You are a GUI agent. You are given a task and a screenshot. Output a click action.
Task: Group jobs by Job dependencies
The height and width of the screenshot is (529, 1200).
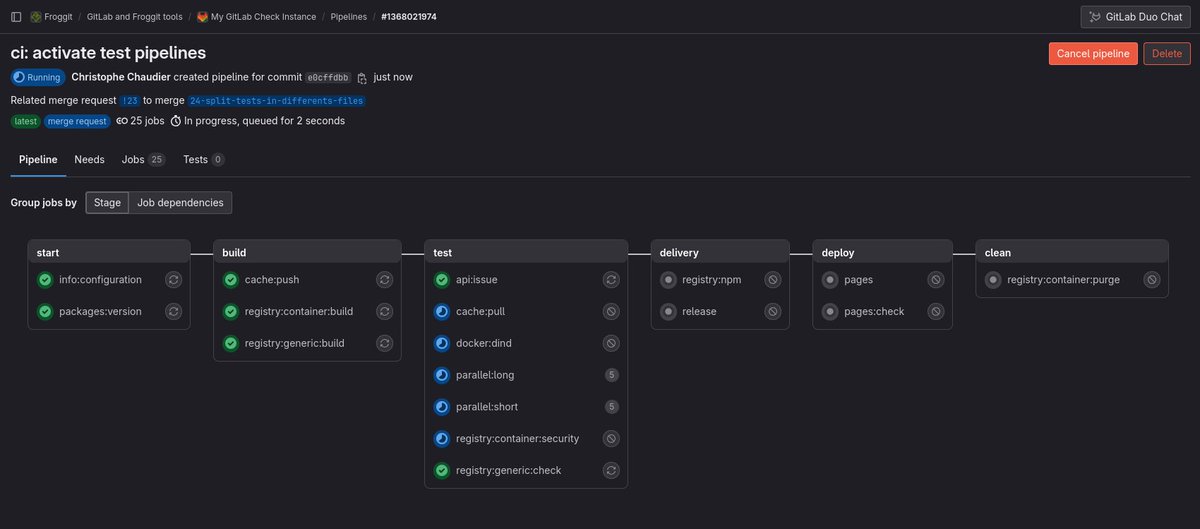[x=180, y=203]
